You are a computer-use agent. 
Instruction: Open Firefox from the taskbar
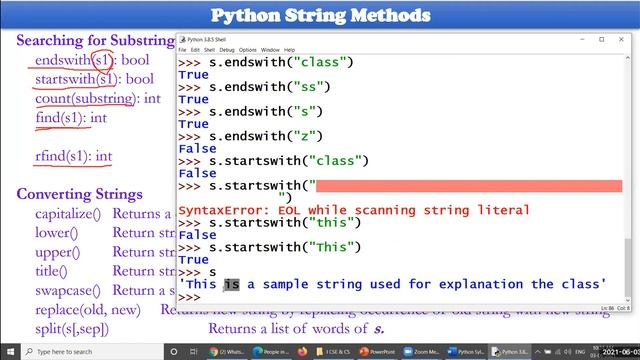tap(302, 352)
